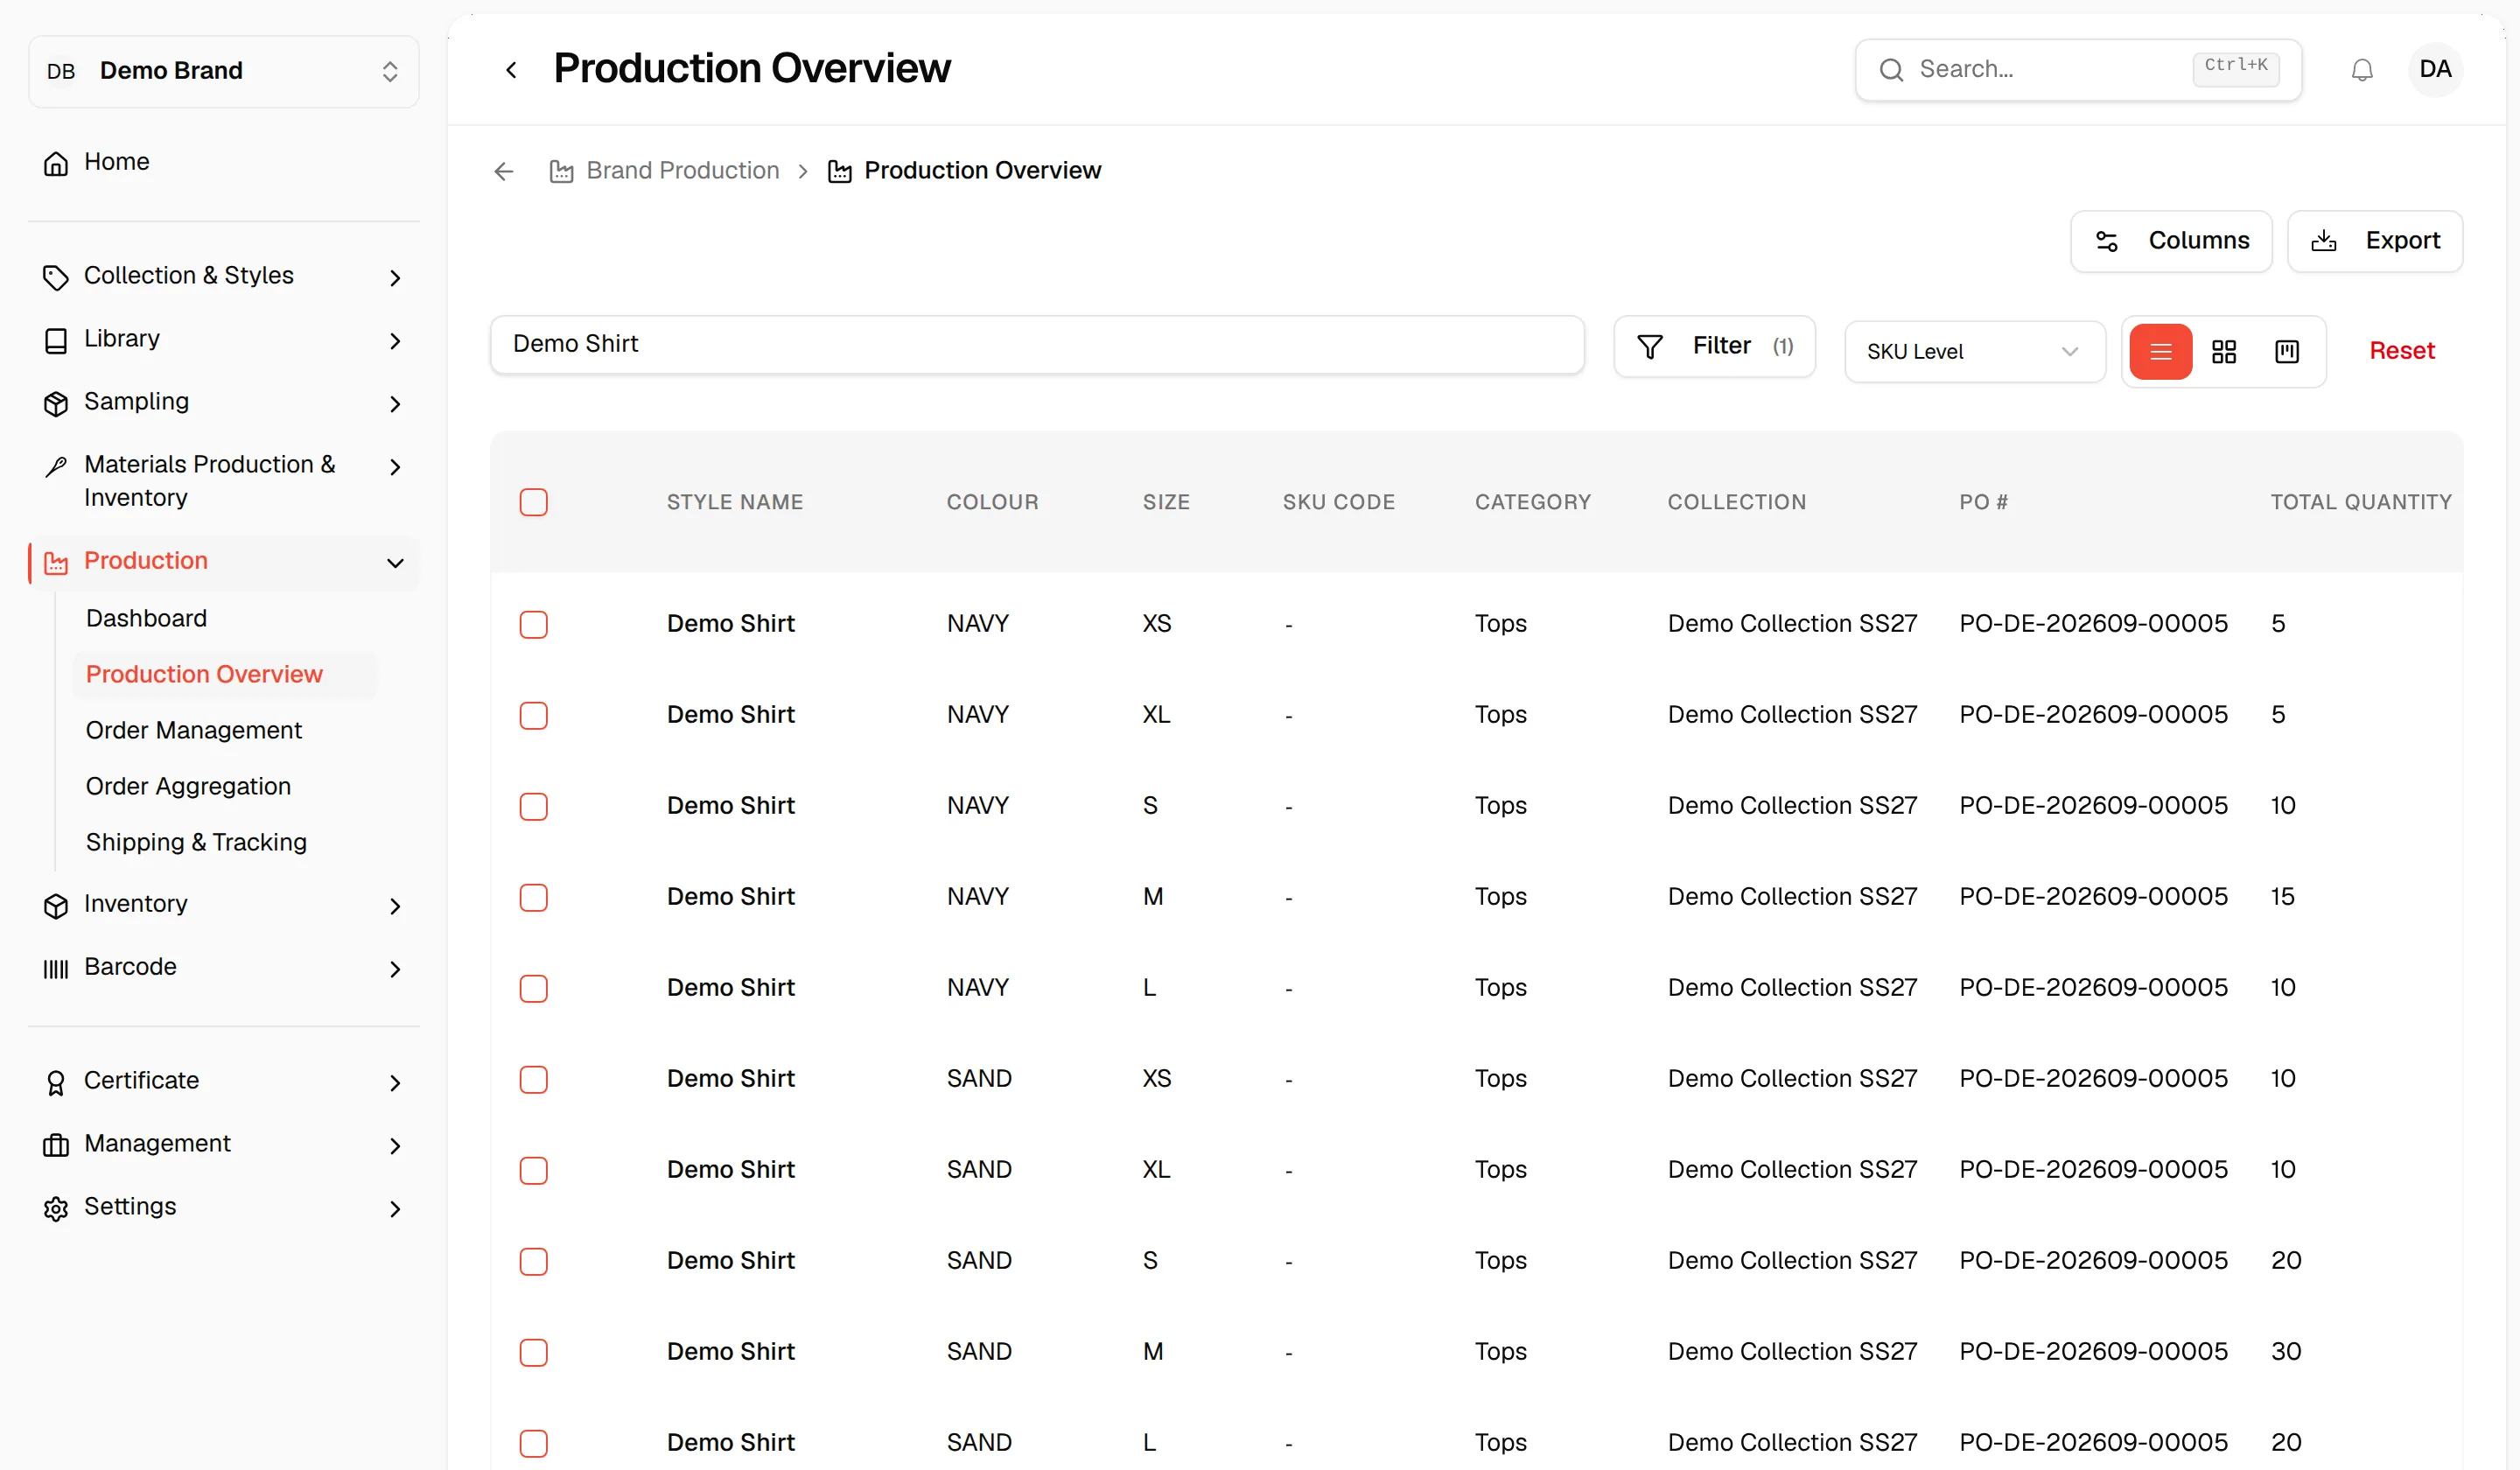Screen dimensions: 2520x1470
Task: Open the Demo Brand switcher
Action: [224, 71]
